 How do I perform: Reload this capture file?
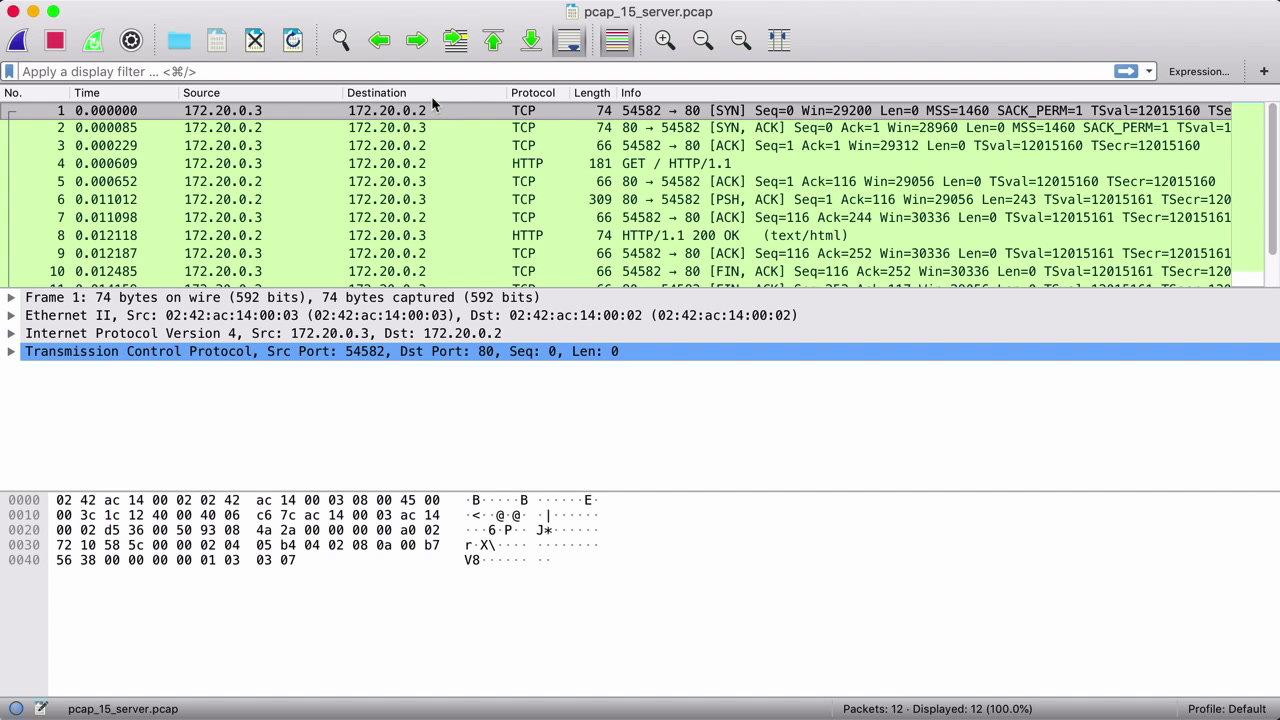click(293, 40)
